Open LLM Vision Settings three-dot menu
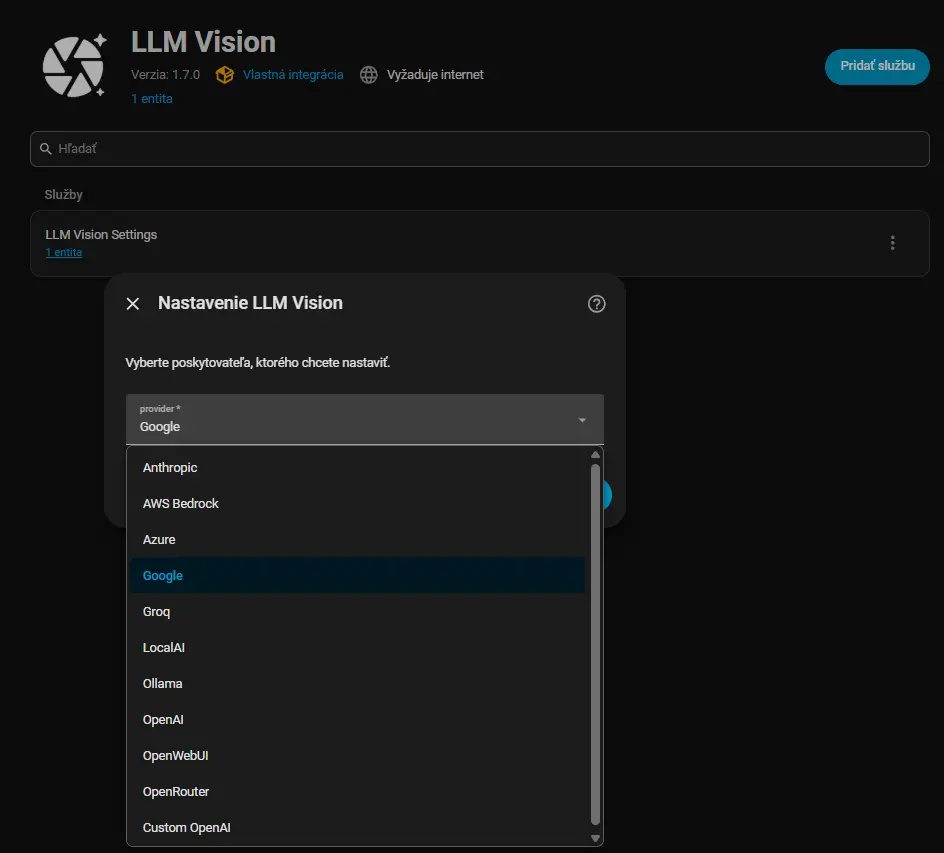This screenshot has height=853, width=944. pyautogui.click(x=892, y=243)
